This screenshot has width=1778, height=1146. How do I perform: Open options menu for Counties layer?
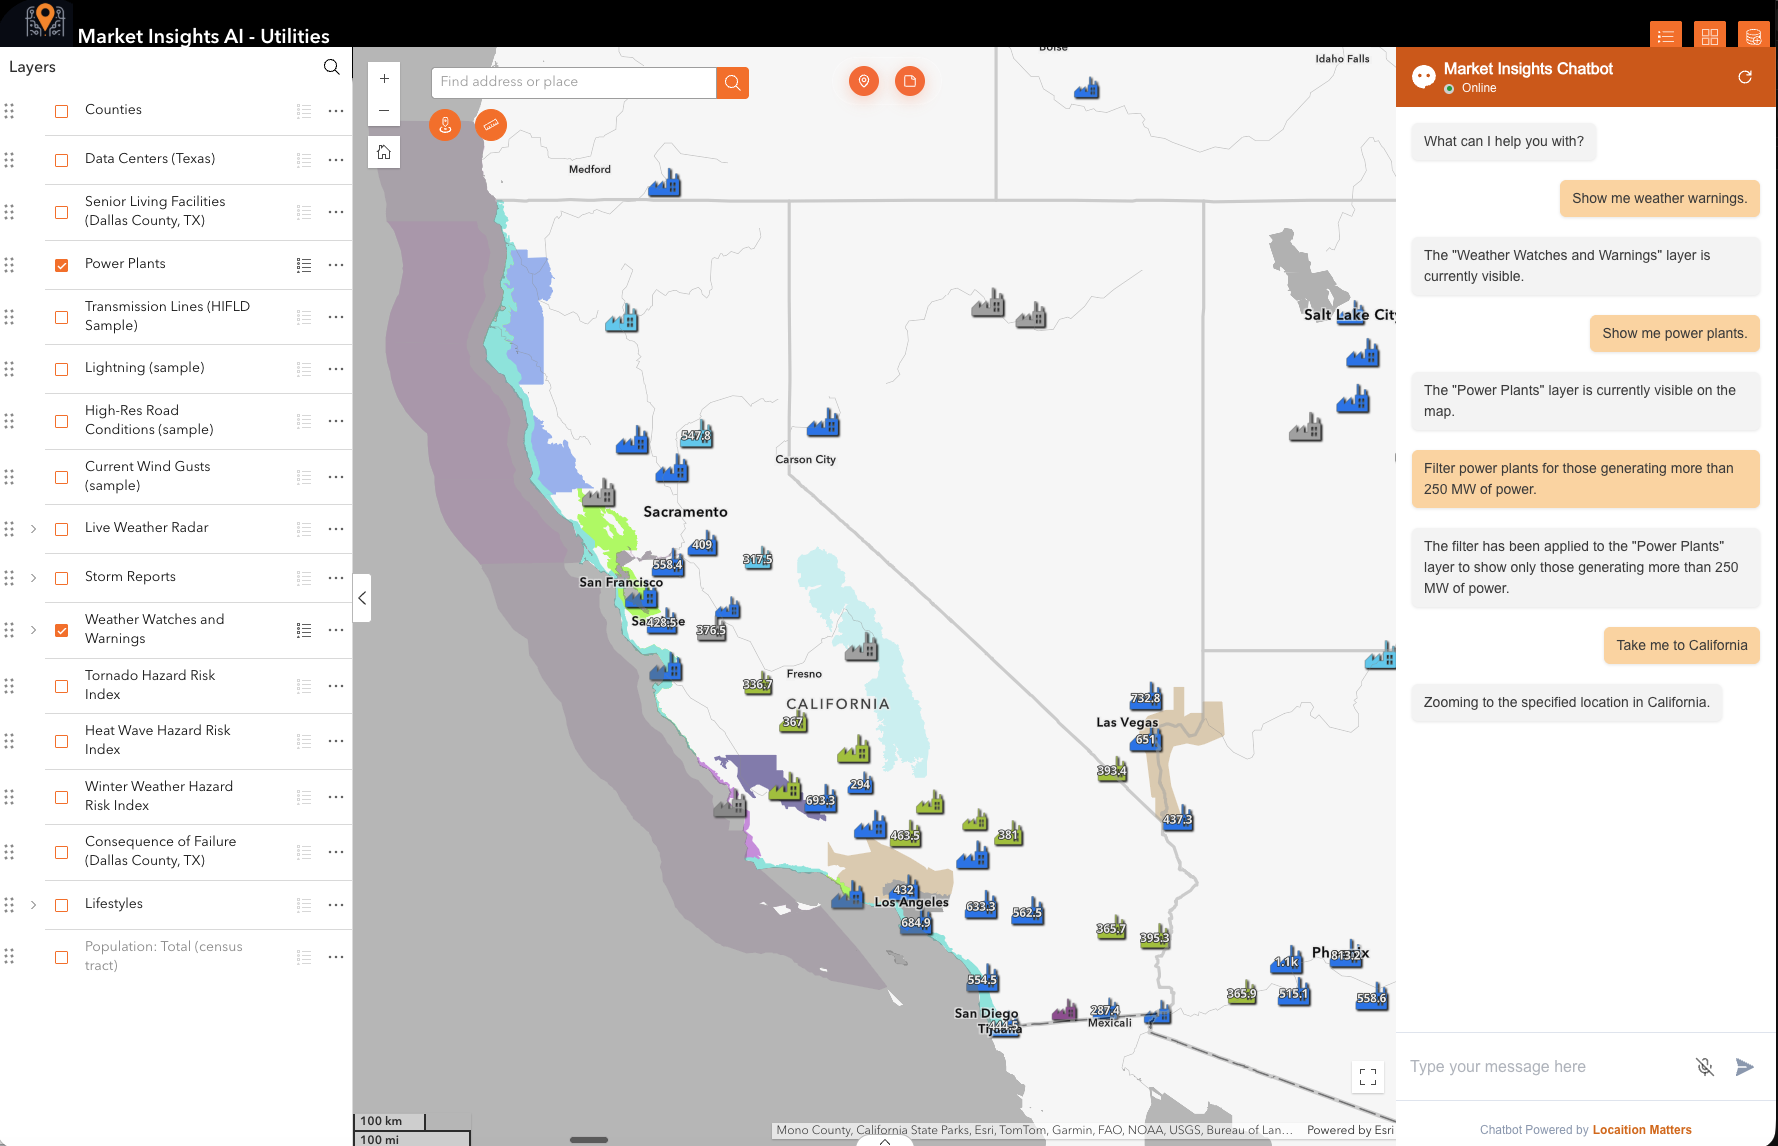coord(336,111)
